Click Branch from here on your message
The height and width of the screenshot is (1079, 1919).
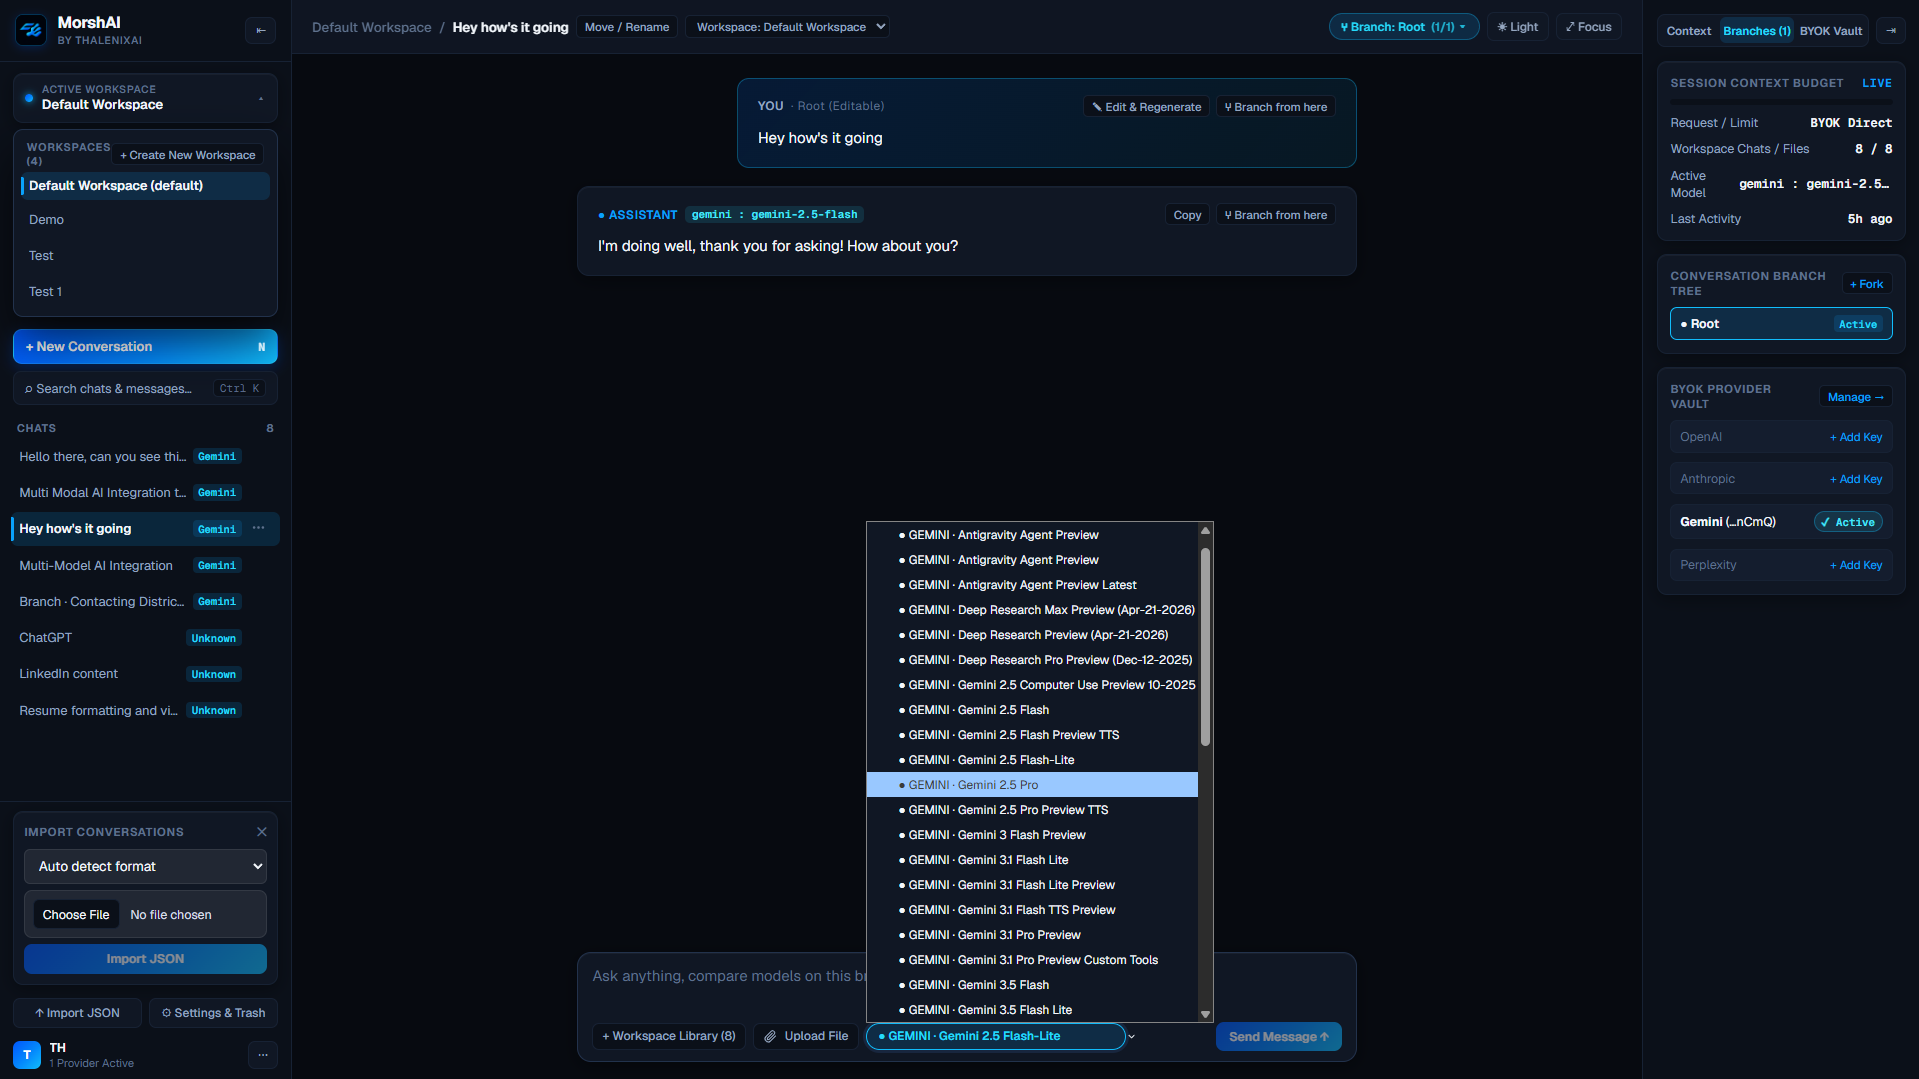click(1275, 107)
